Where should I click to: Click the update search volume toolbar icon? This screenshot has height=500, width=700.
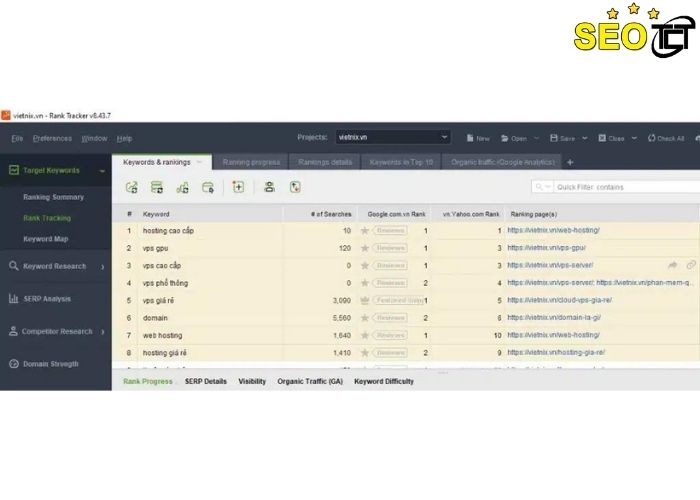point(157,188)
